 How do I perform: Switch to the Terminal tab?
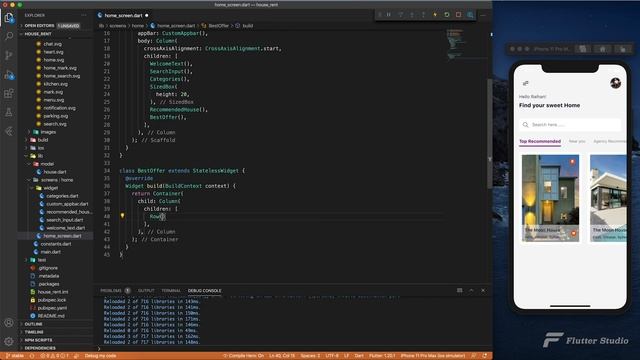171,291
